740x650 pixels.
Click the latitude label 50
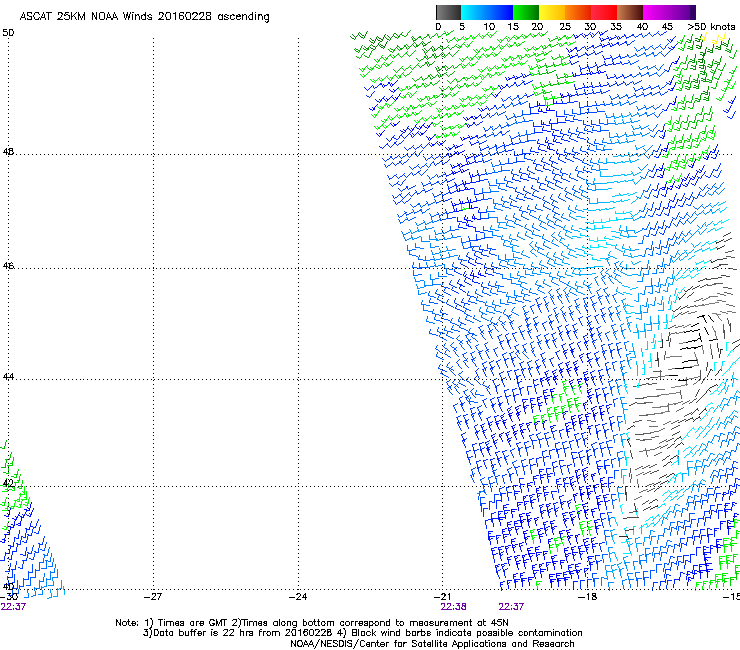[8, 33]
